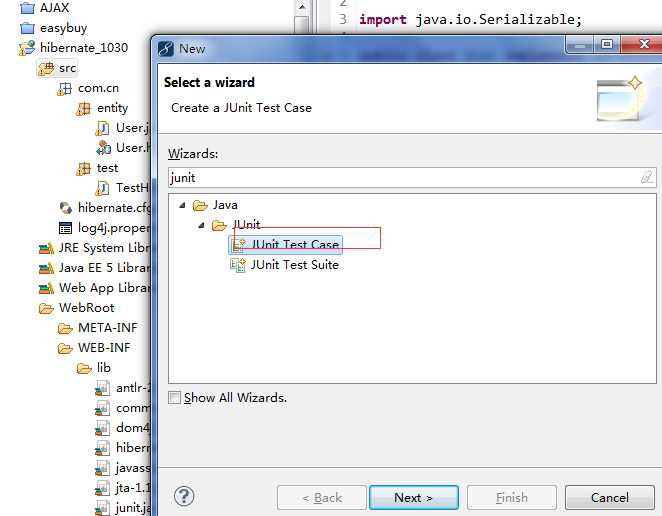Click the META-INF folder icon
Viewport: 662px width, 516px height.
[65, 328]
